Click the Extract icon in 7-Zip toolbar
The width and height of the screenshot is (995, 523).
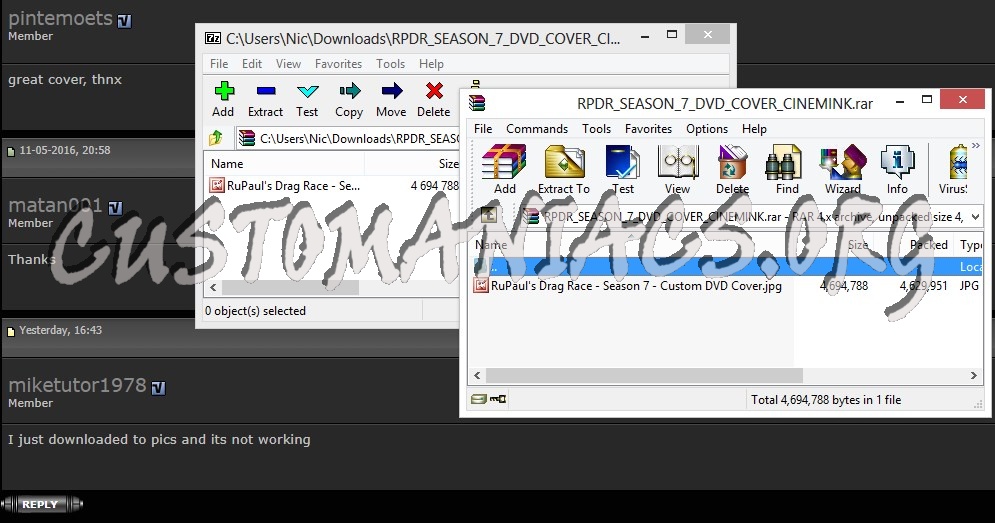click(265, 91)
